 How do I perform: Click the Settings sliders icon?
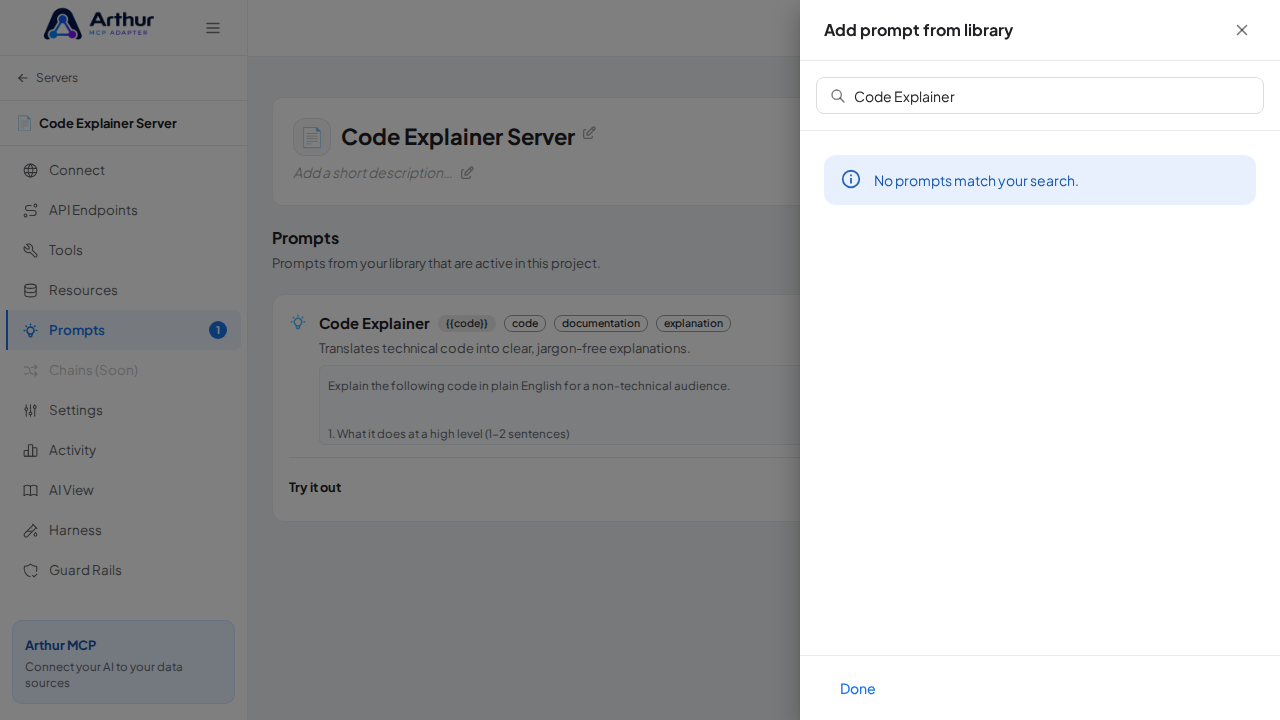coord(31,410)
